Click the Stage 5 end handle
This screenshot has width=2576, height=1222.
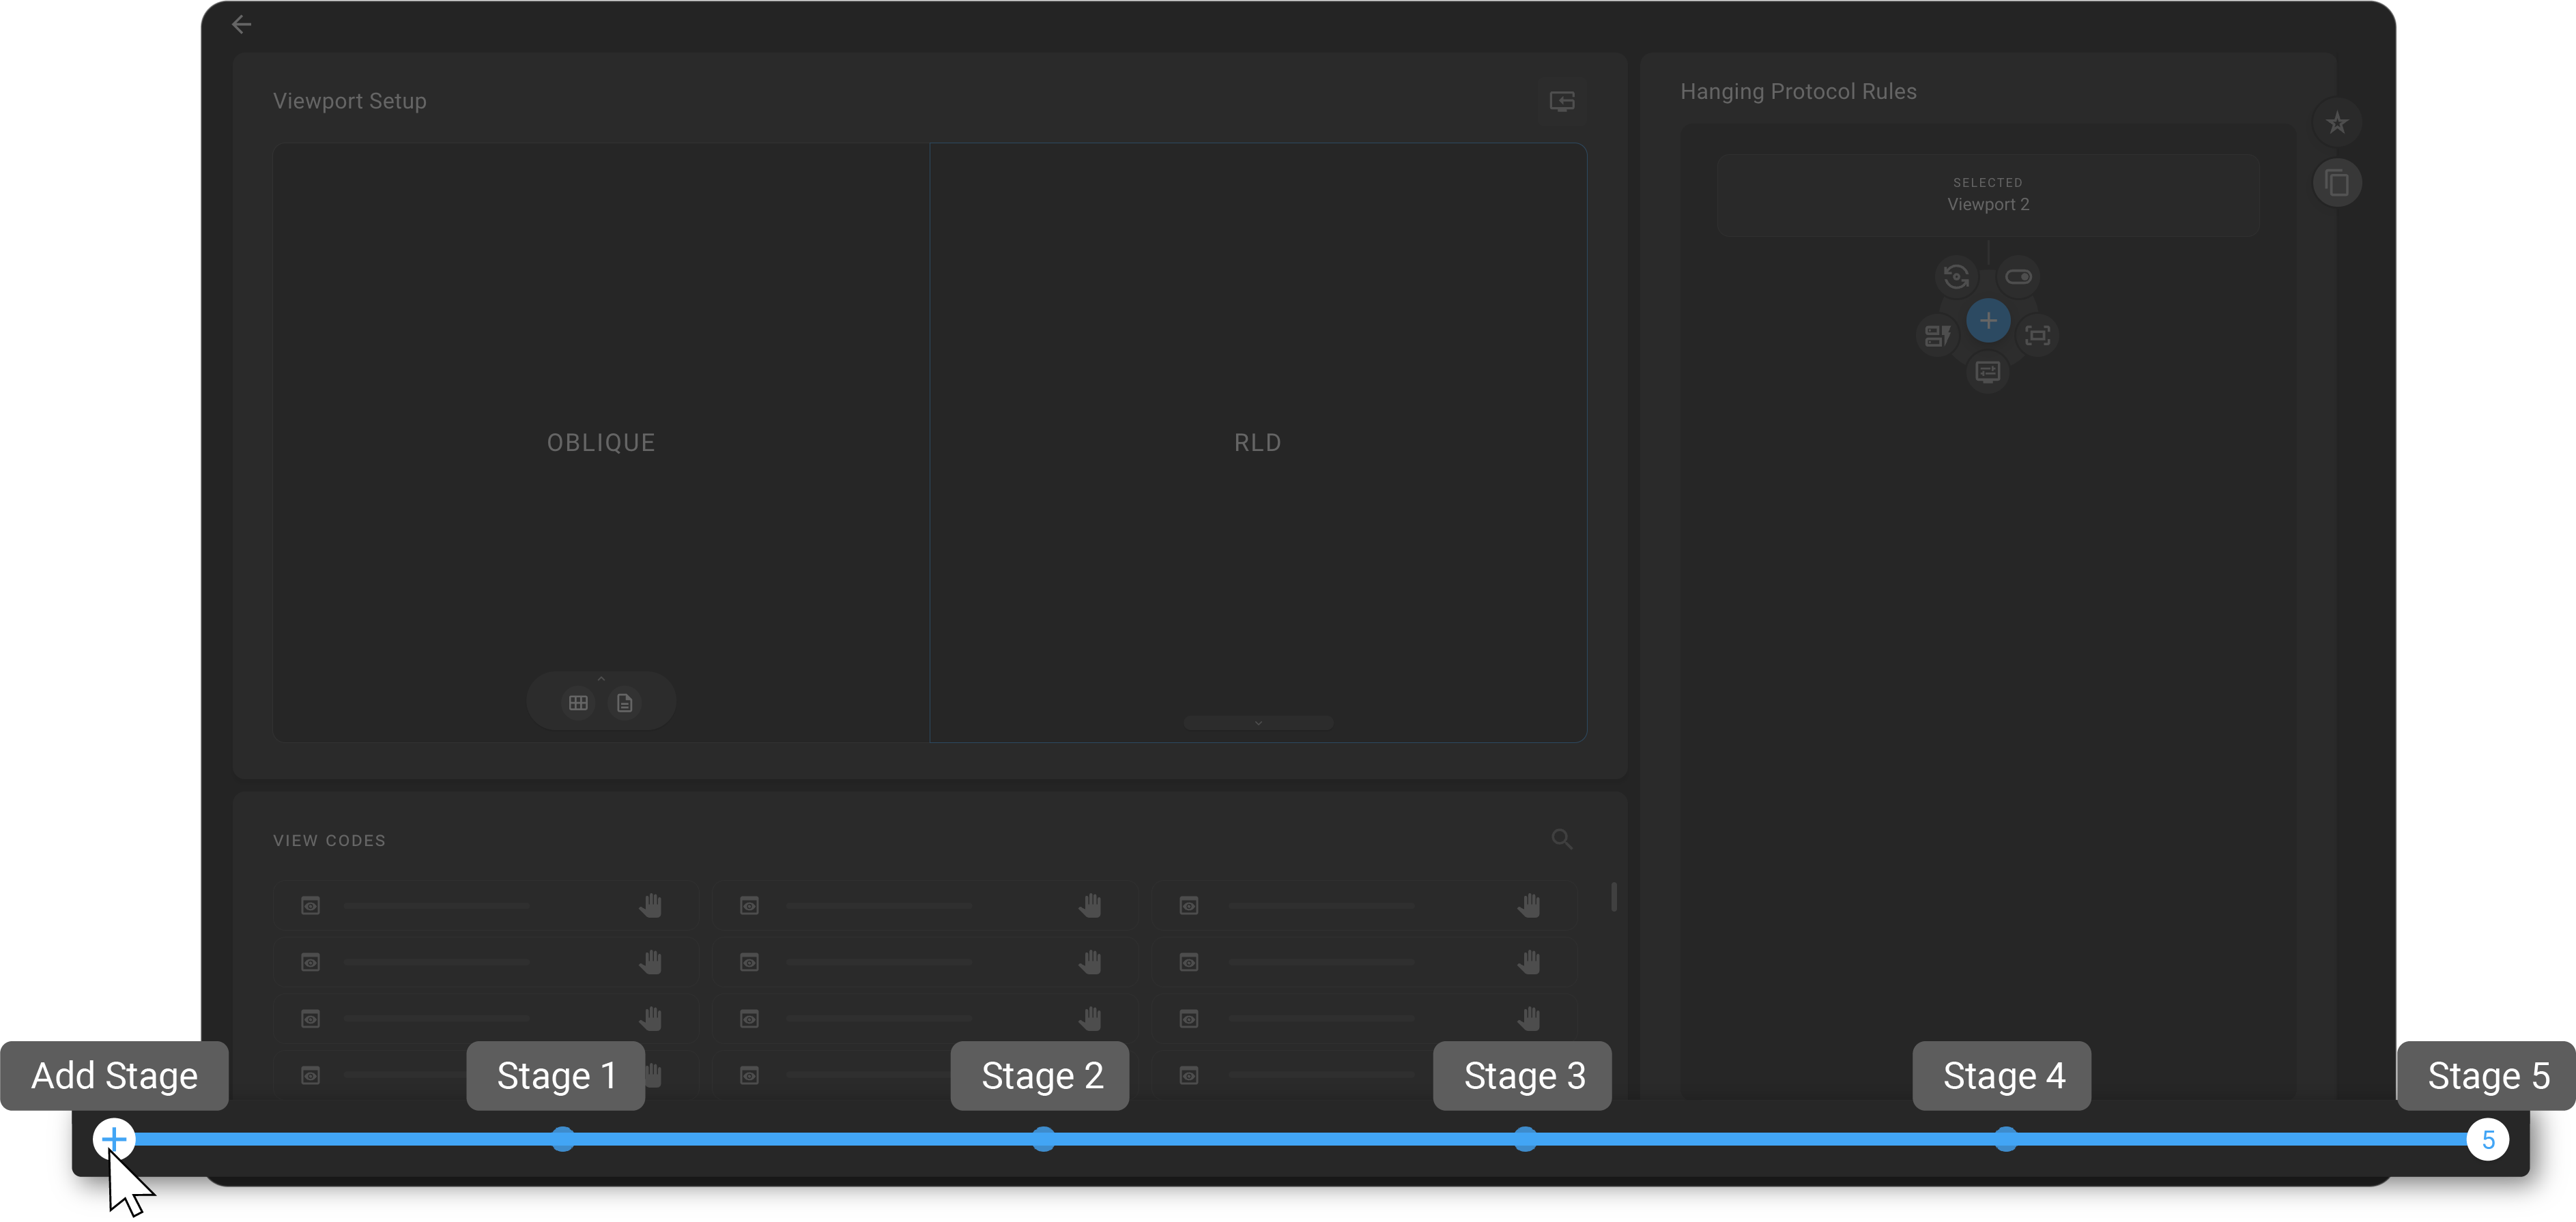tap(2487, 1139)
